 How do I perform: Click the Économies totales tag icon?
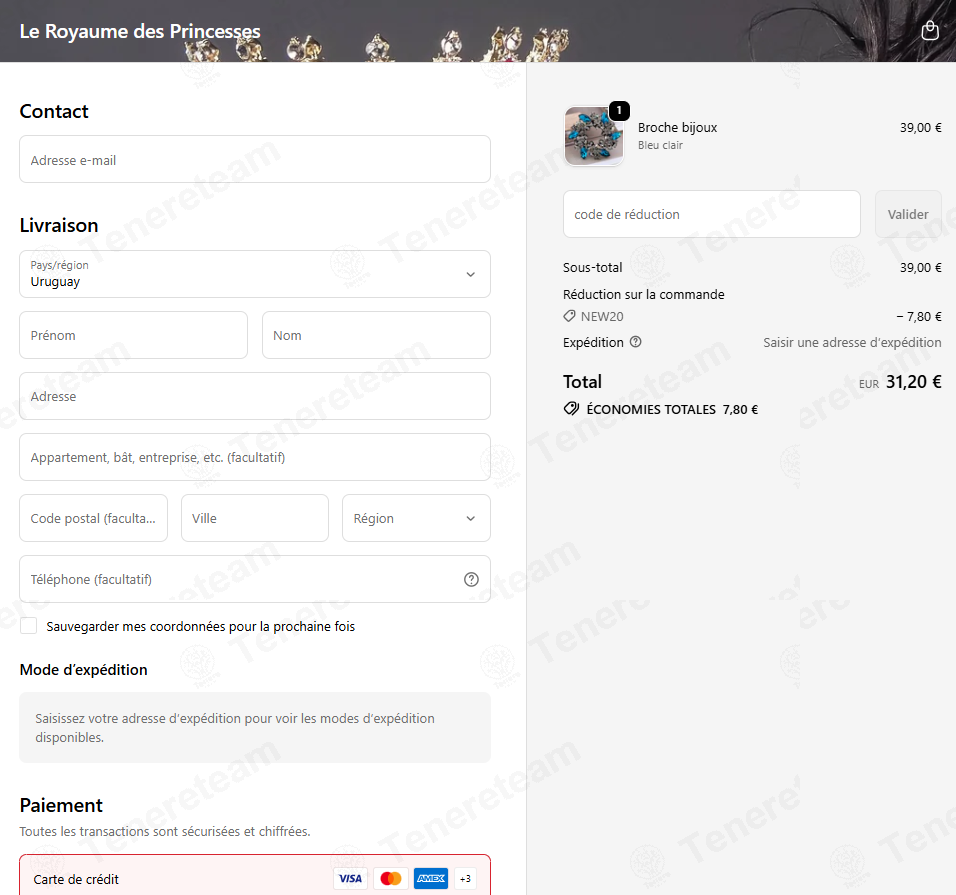(x=571, y=409)
